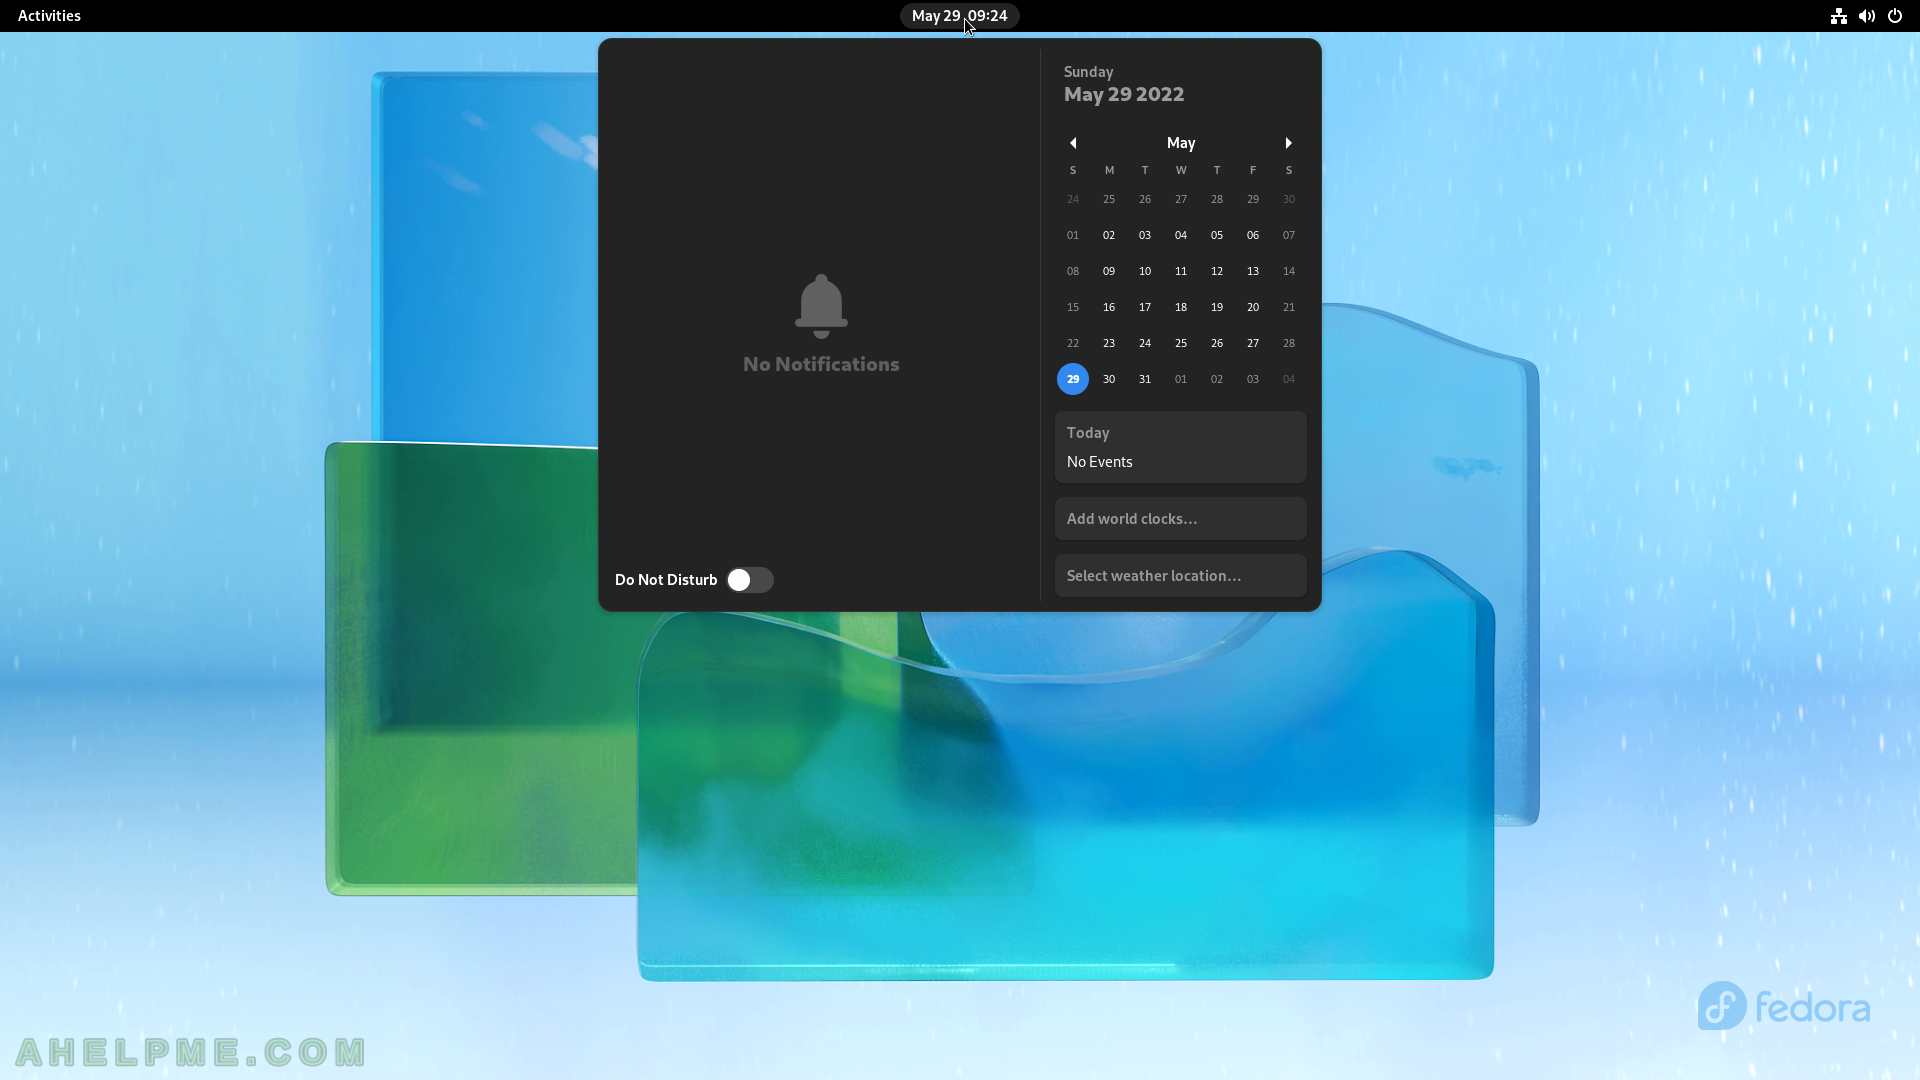Select day 18 in the calendar
Viewport: 1920px width, 1080px height.
[1181, 307]
